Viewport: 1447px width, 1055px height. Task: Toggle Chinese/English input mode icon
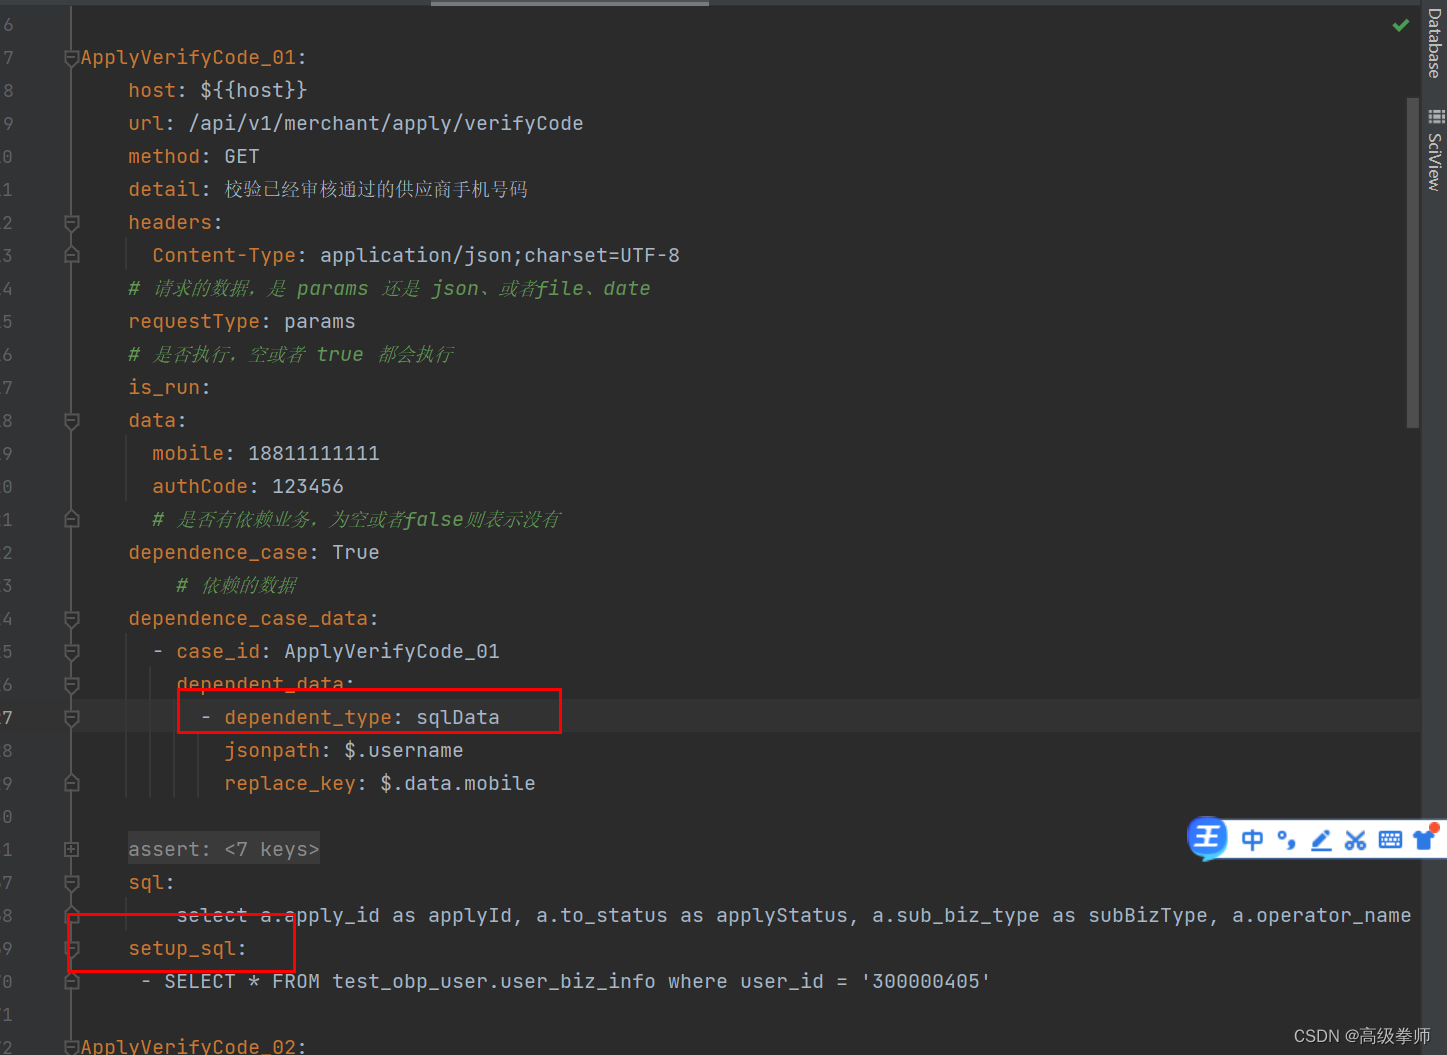coord(1252,839)
